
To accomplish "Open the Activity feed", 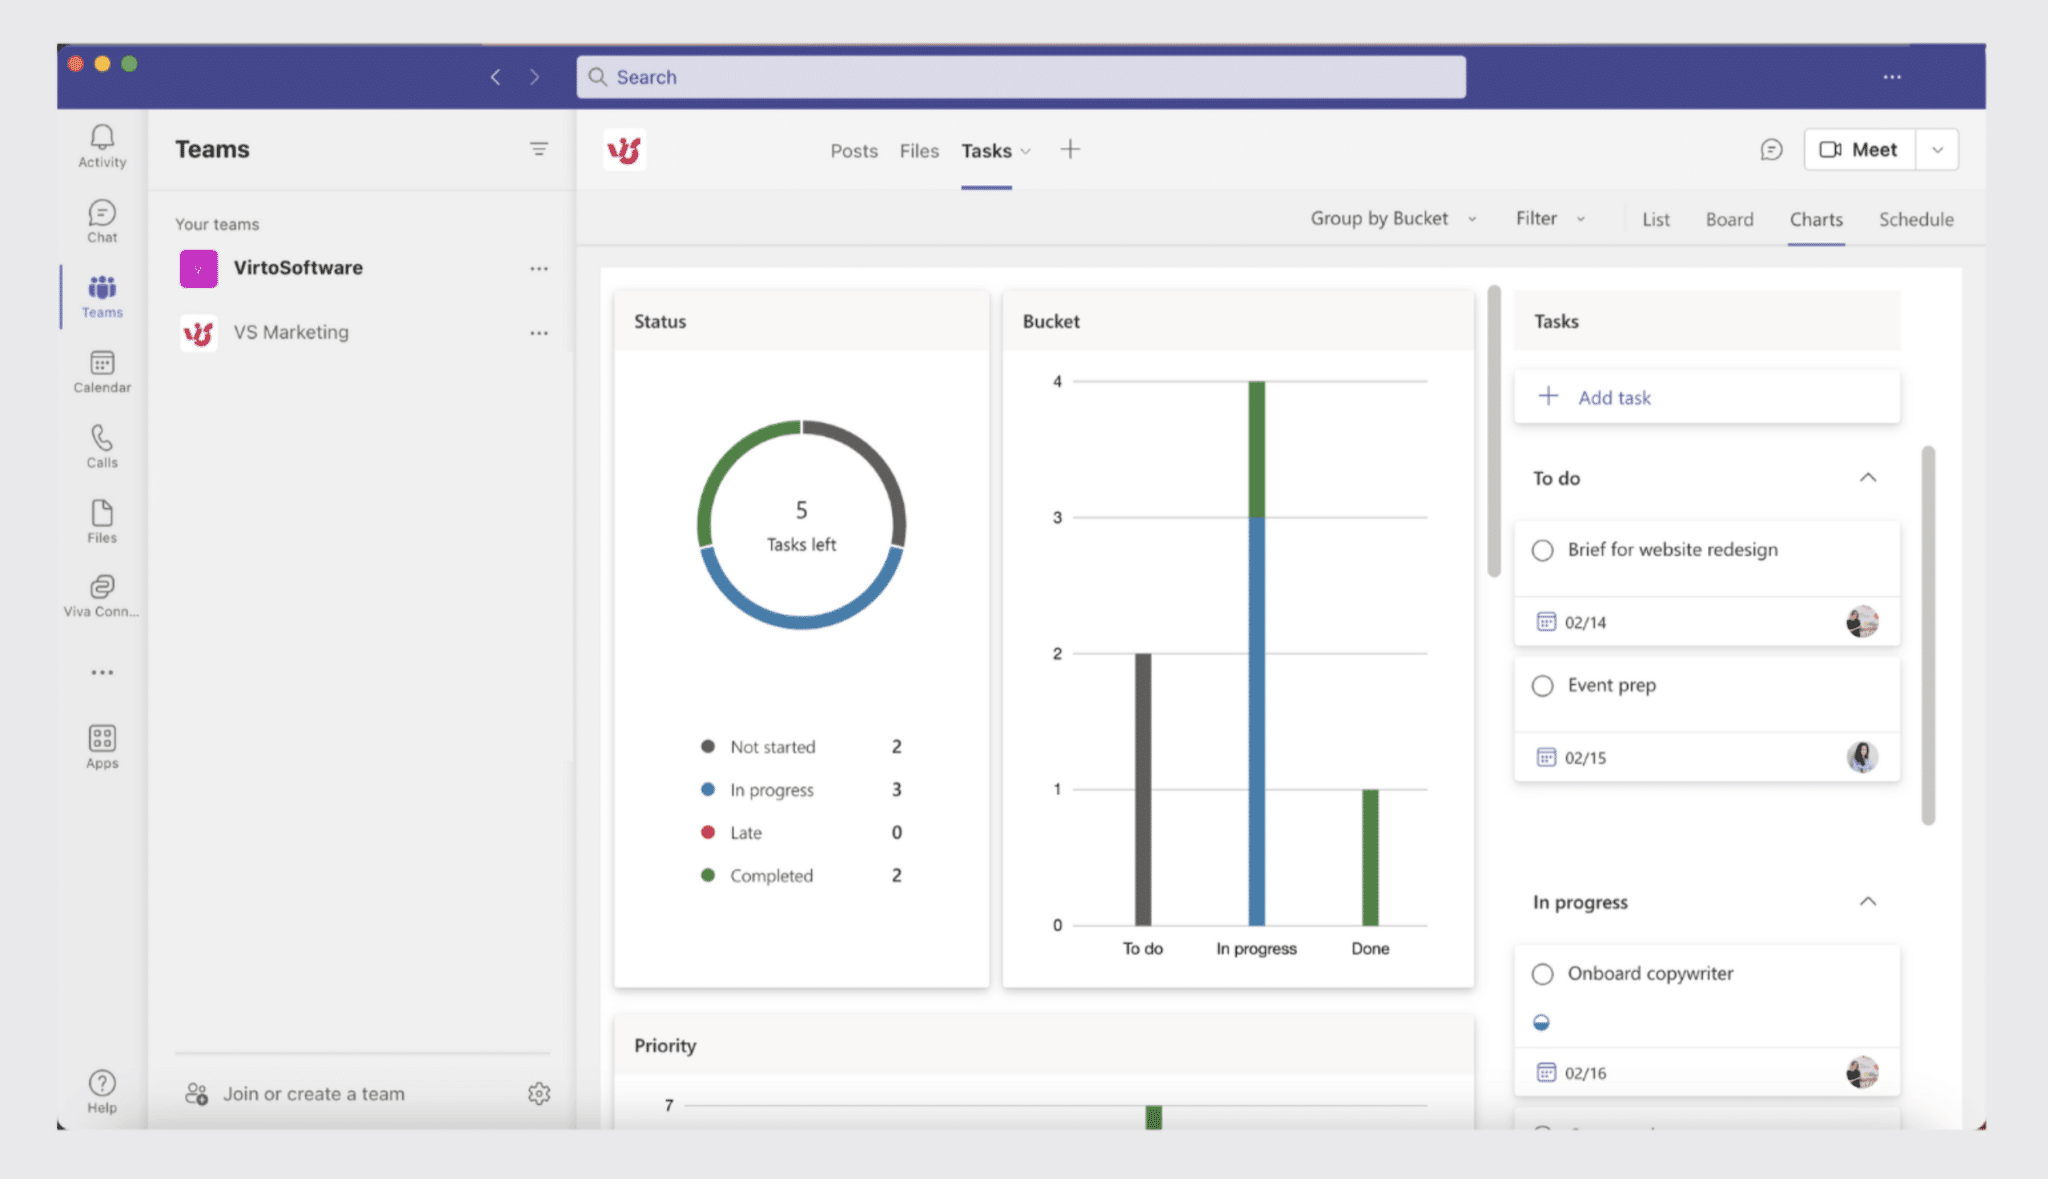I will (x=100, y=145).
